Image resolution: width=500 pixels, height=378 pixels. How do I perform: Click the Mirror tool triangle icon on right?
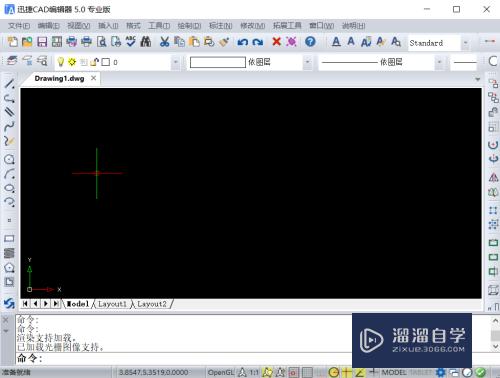point(493,177)
